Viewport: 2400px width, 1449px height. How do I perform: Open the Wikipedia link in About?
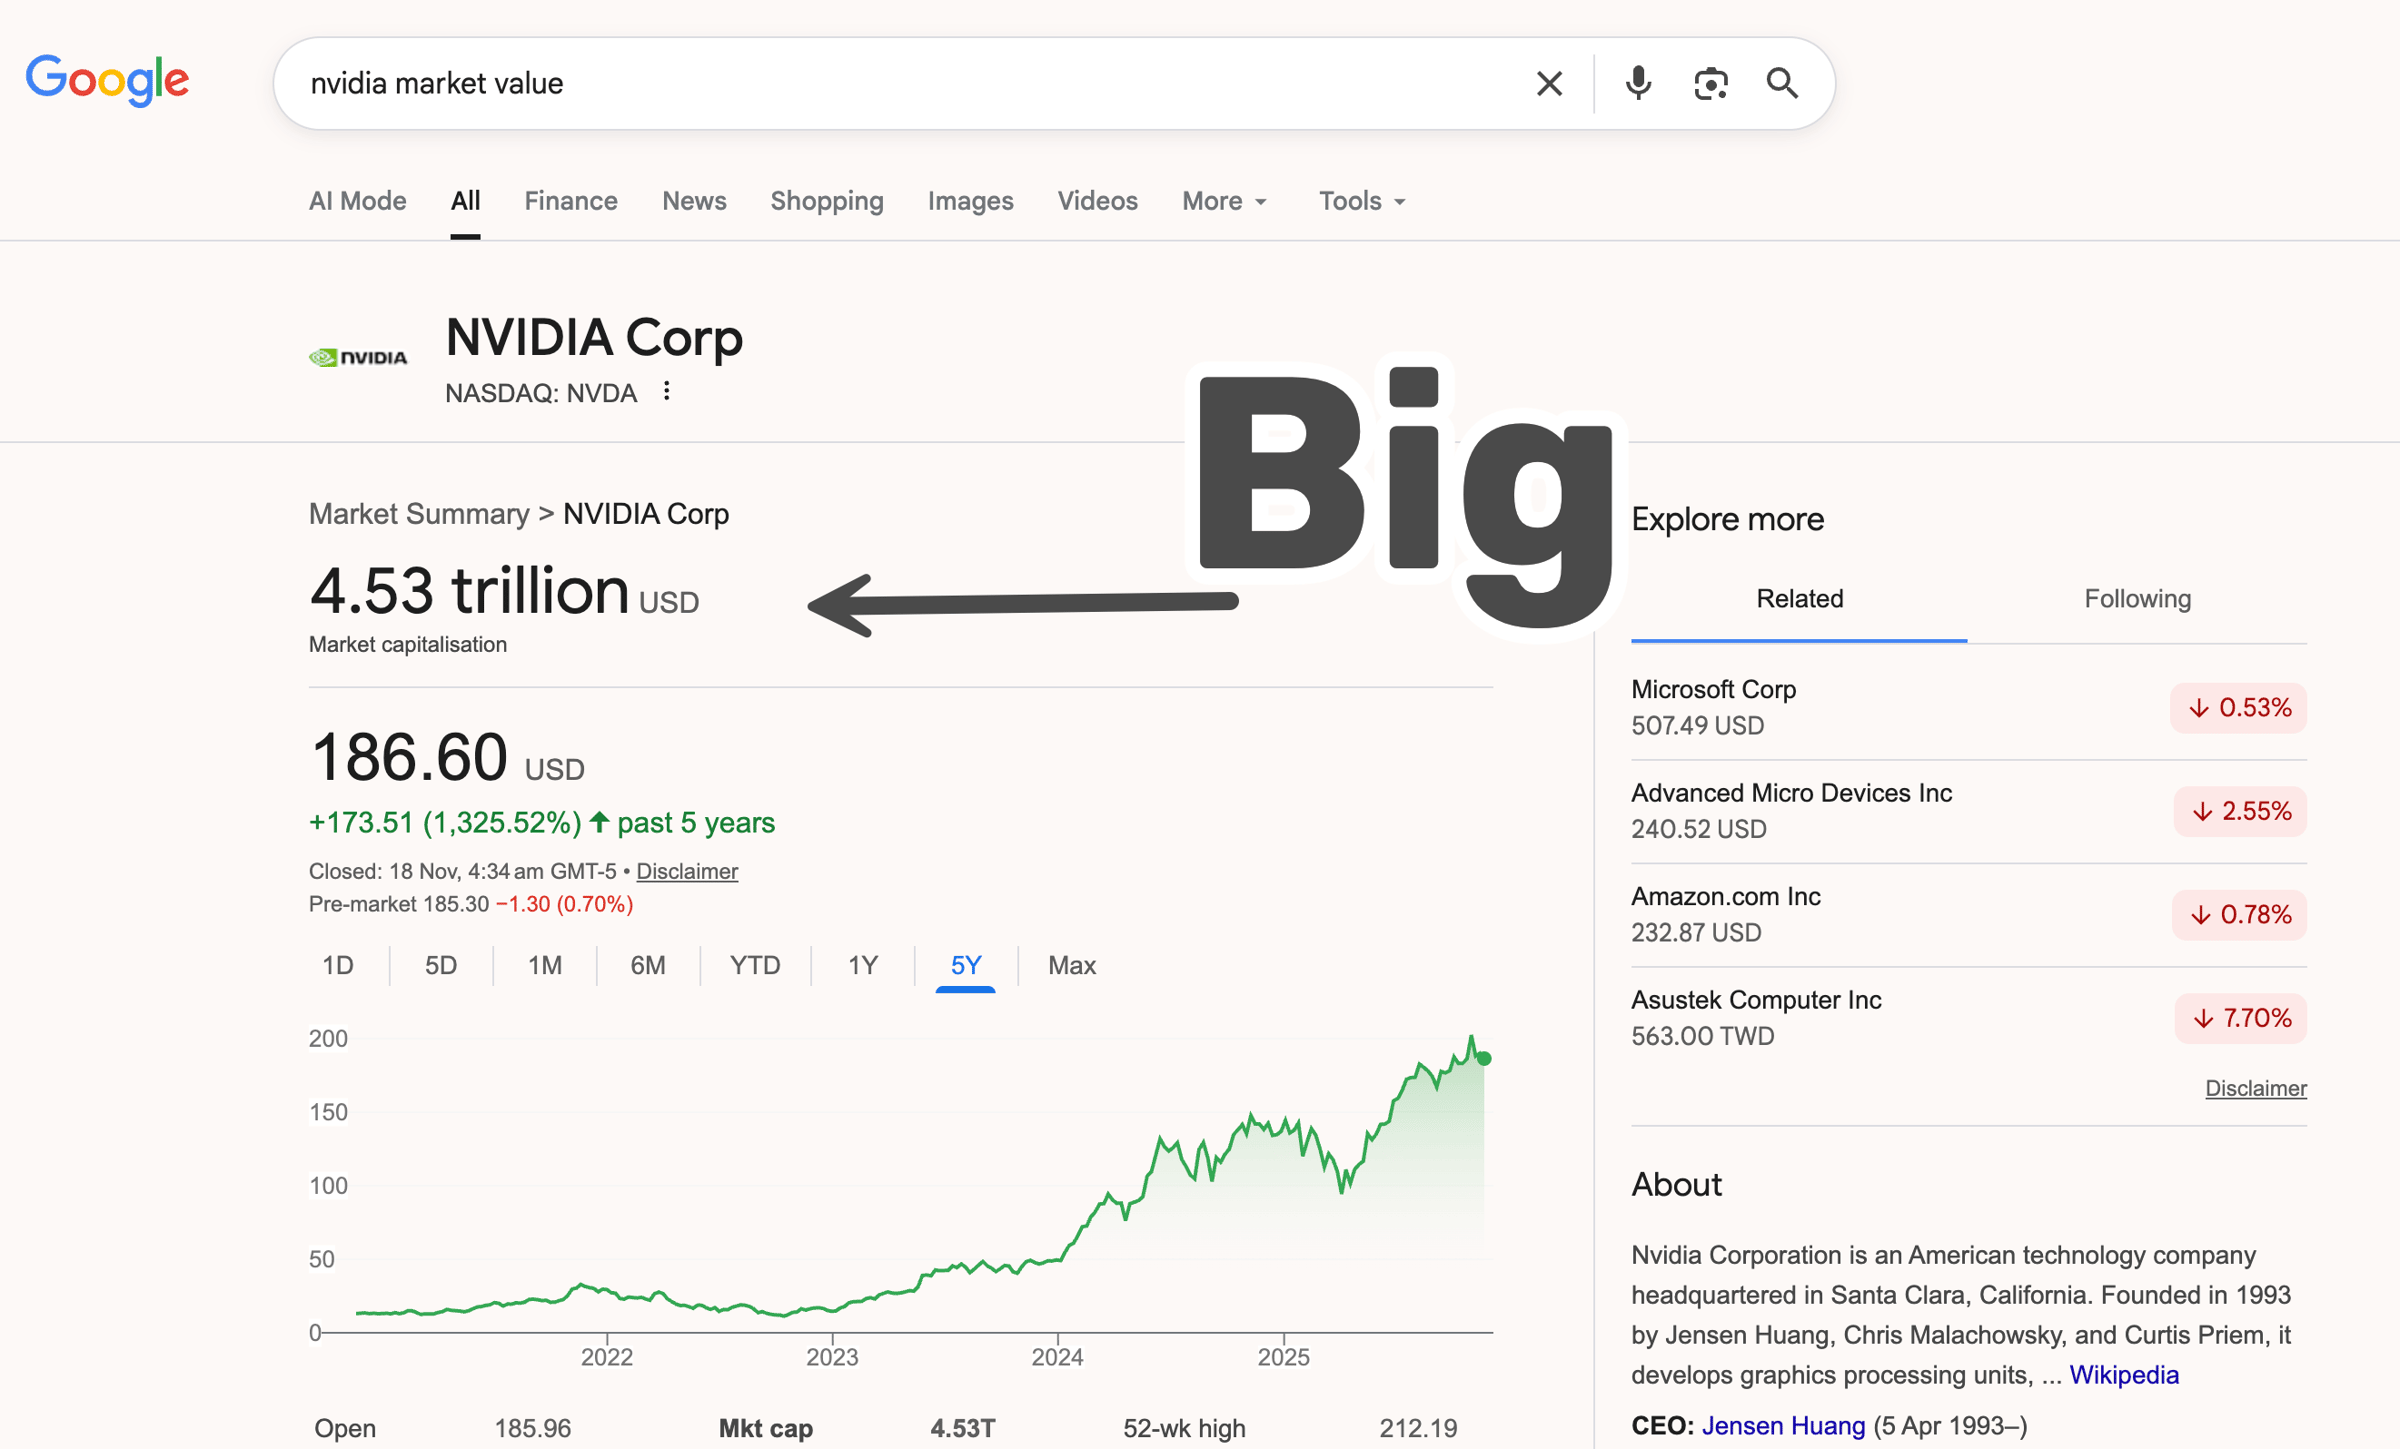click(x=2123, y=1375)
